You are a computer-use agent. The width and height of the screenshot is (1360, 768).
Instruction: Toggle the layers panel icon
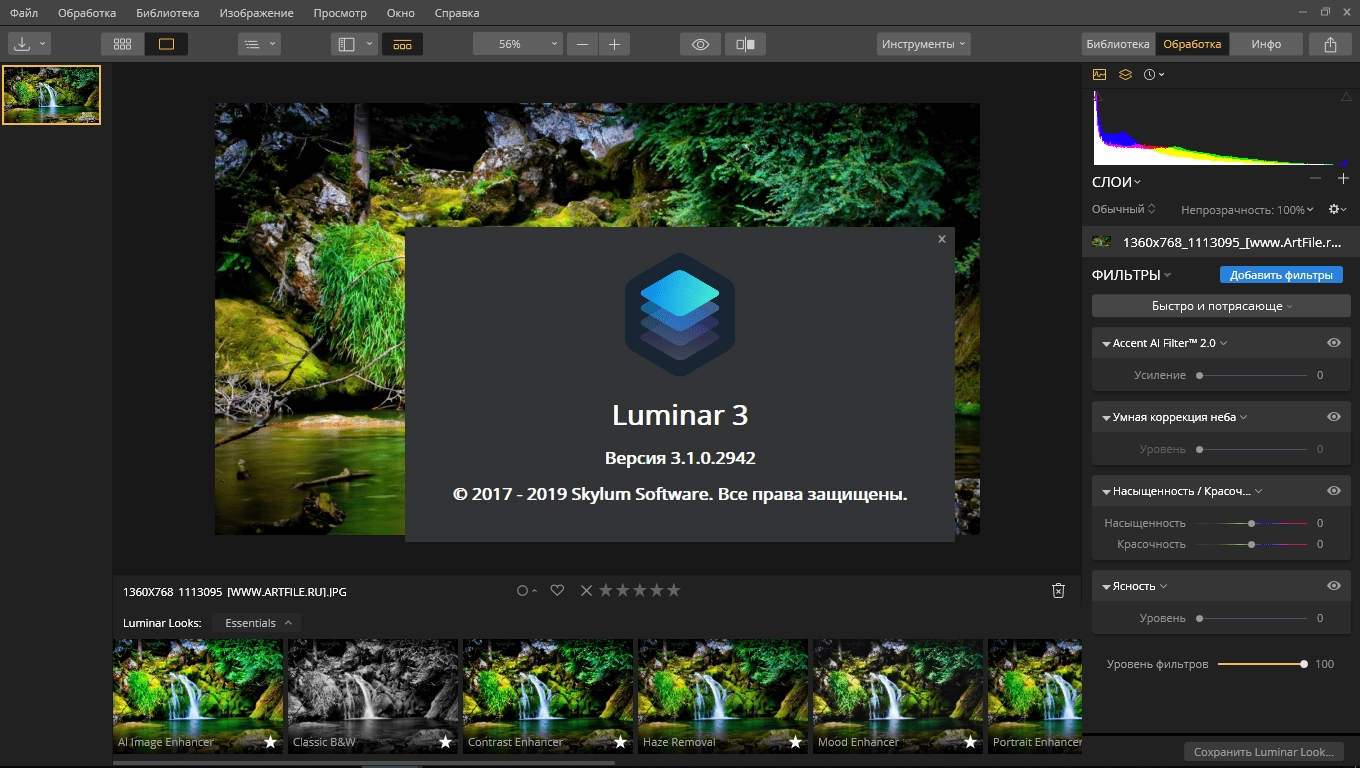coord(1125,74)
